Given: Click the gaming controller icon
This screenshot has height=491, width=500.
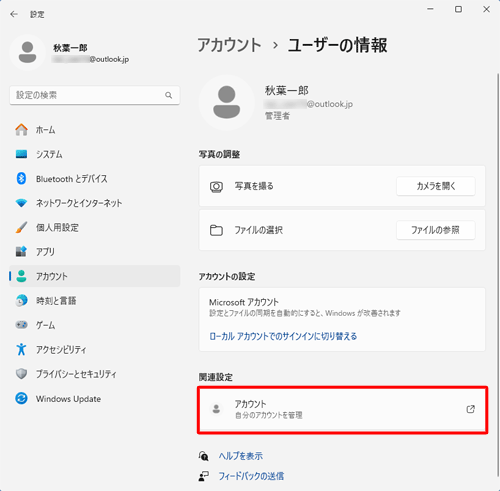Looking at the screenshot, I should pyautogui.click(x=21, y=325).
